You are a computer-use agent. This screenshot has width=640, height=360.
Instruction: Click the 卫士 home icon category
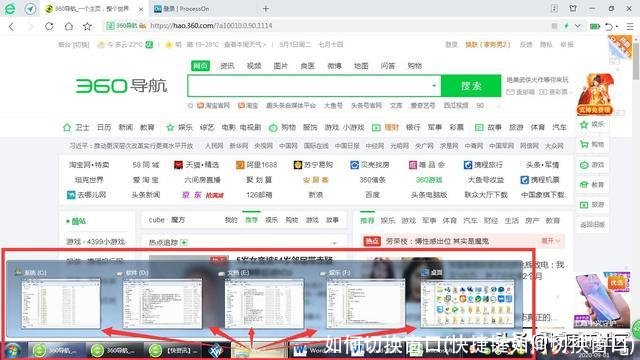click(67, 127)
